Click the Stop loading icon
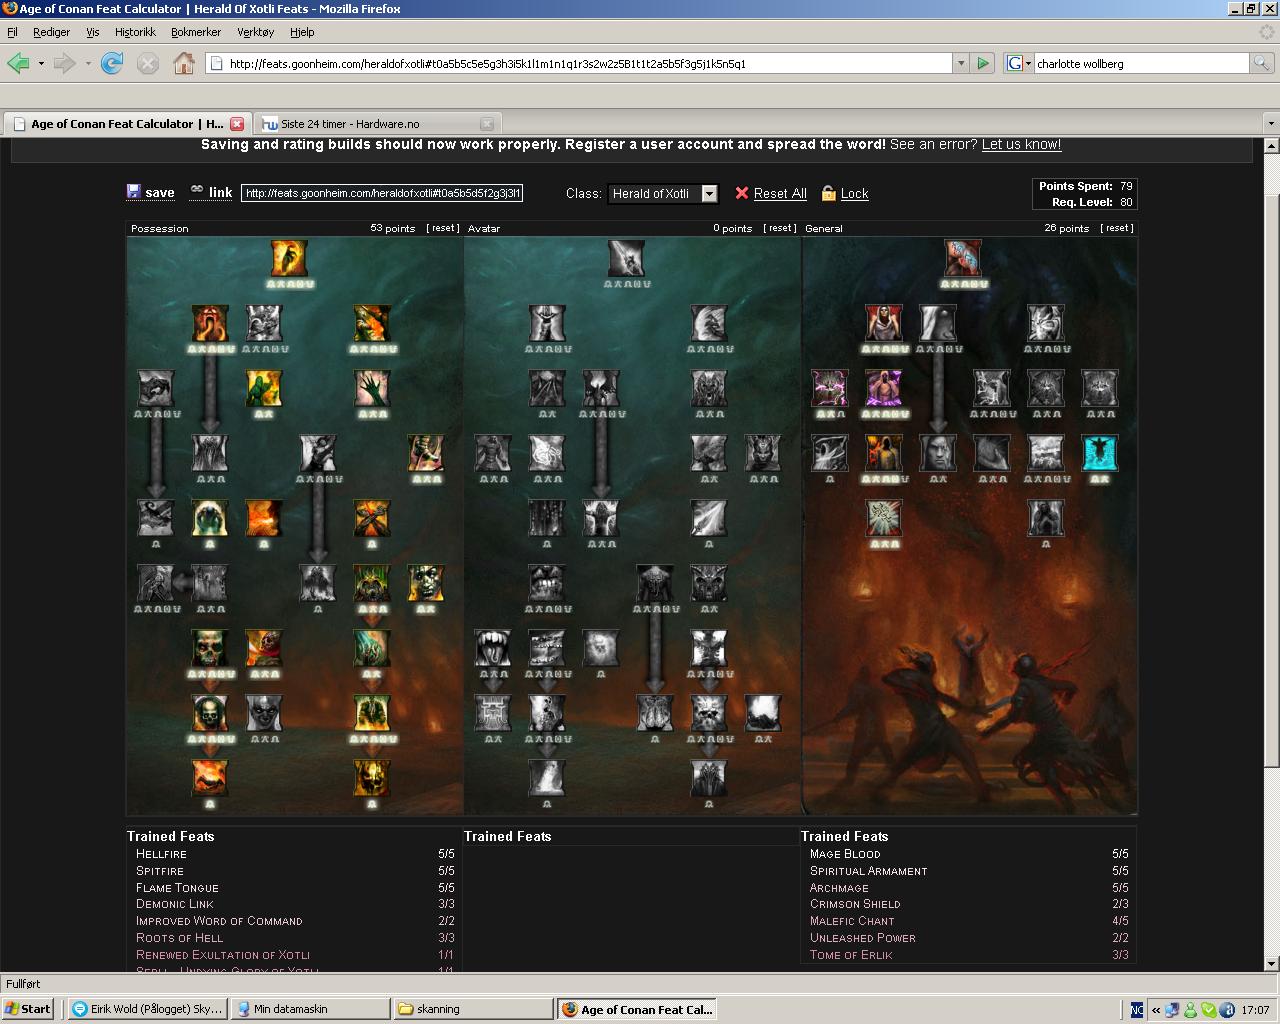The height and width of the screenshot is (1024, 1280). (148, 63)
